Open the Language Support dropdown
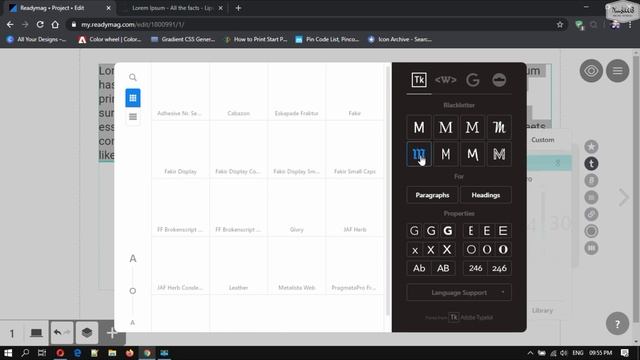 pyautogui.click(x=459, y=292)
